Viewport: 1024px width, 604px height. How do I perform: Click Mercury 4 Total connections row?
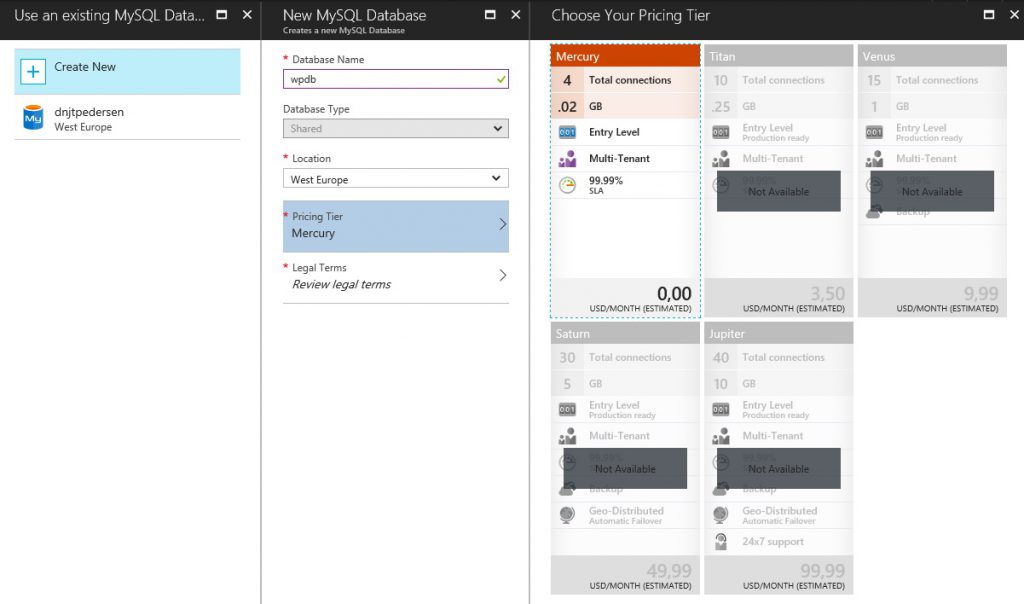click(625, 80)
